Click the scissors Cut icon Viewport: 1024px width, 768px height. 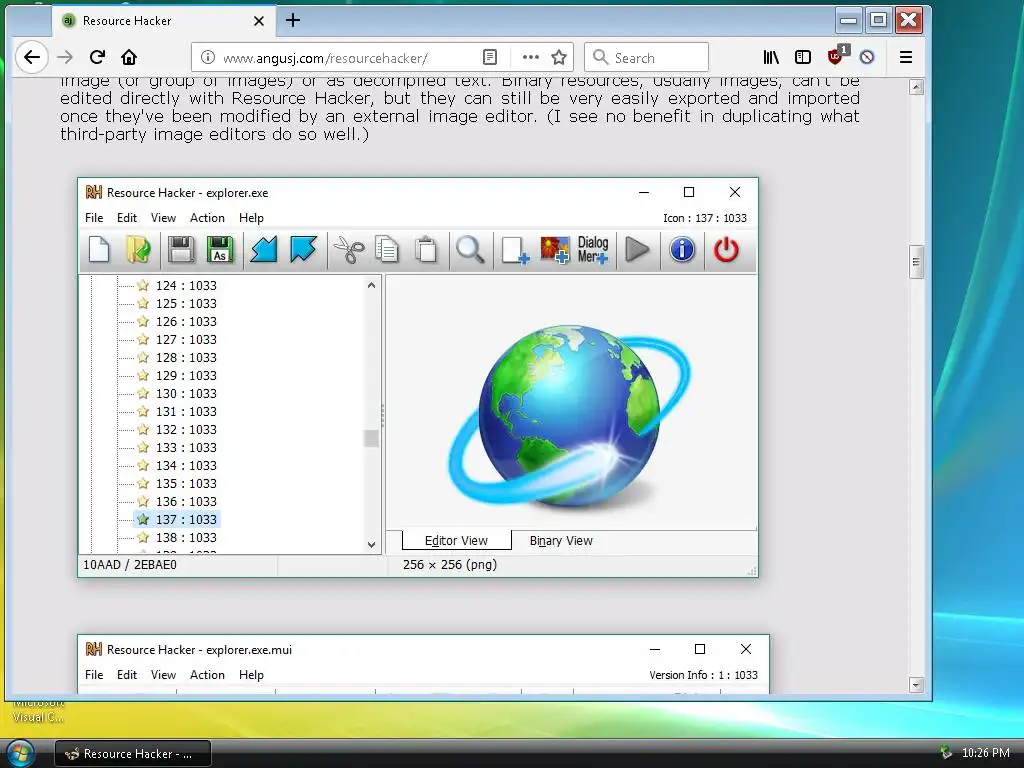point(349,250)
